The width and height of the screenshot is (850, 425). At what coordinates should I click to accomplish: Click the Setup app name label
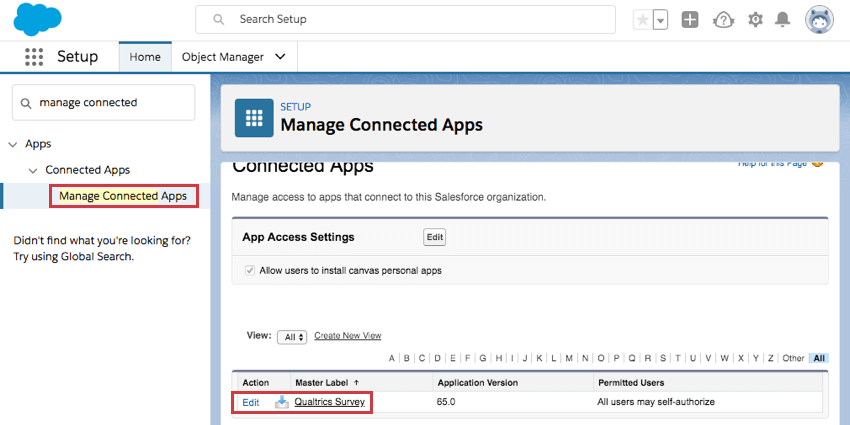click(x=78, y=57)
